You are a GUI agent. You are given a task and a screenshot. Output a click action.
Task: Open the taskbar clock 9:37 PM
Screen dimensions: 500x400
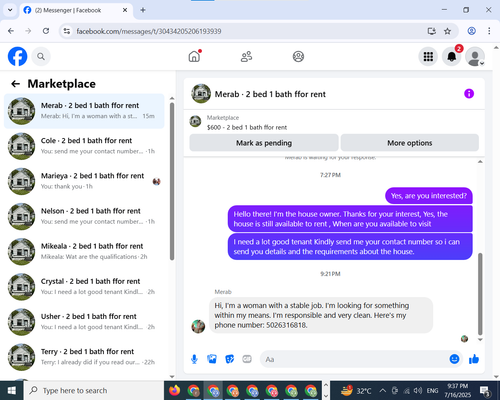click(458, 390)
